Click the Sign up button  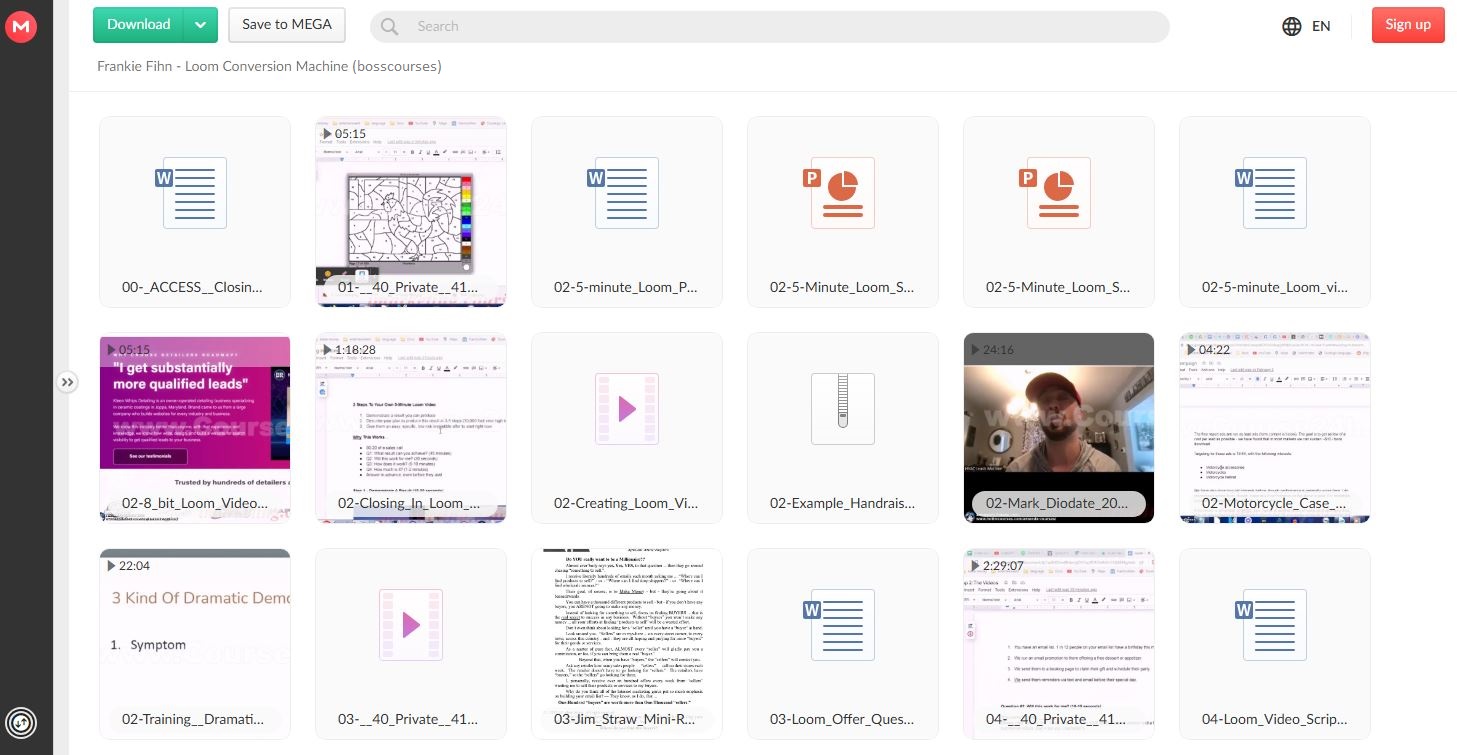point(1408,25)
